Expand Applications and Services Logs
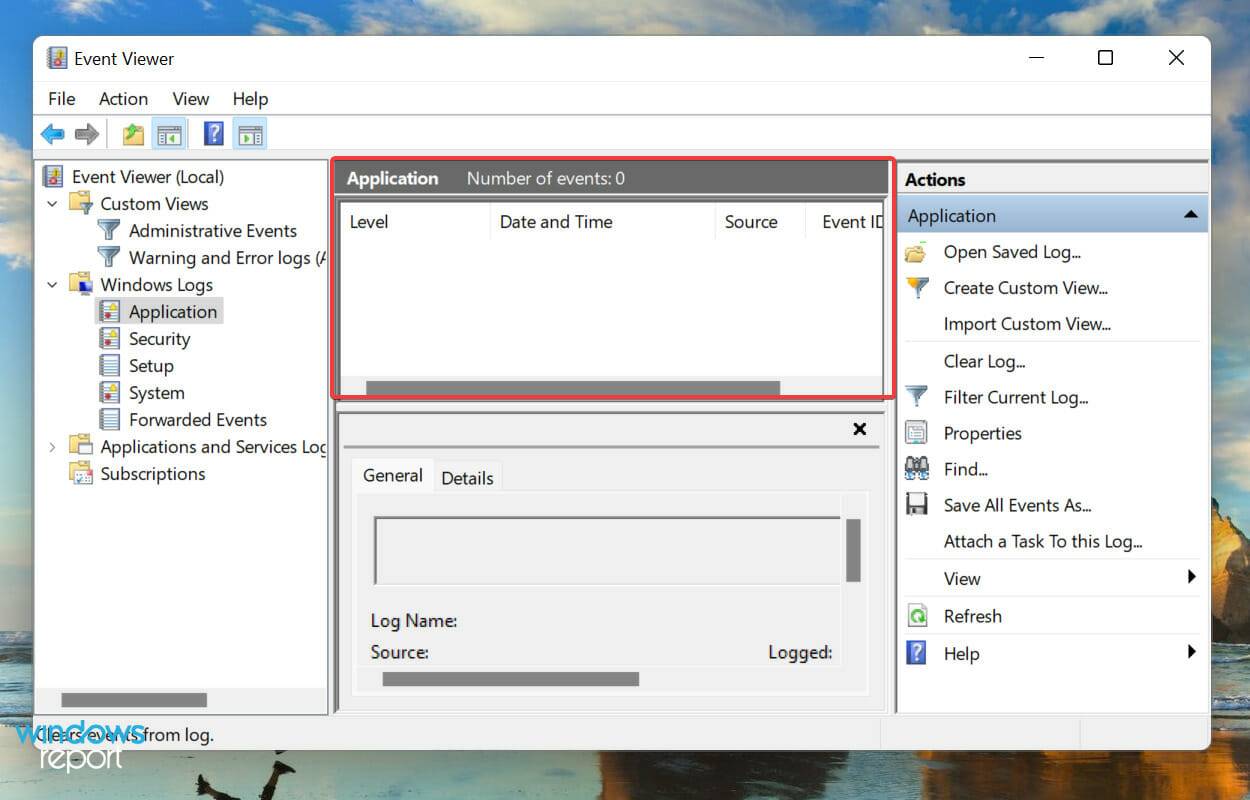 [x=52, y=447]
